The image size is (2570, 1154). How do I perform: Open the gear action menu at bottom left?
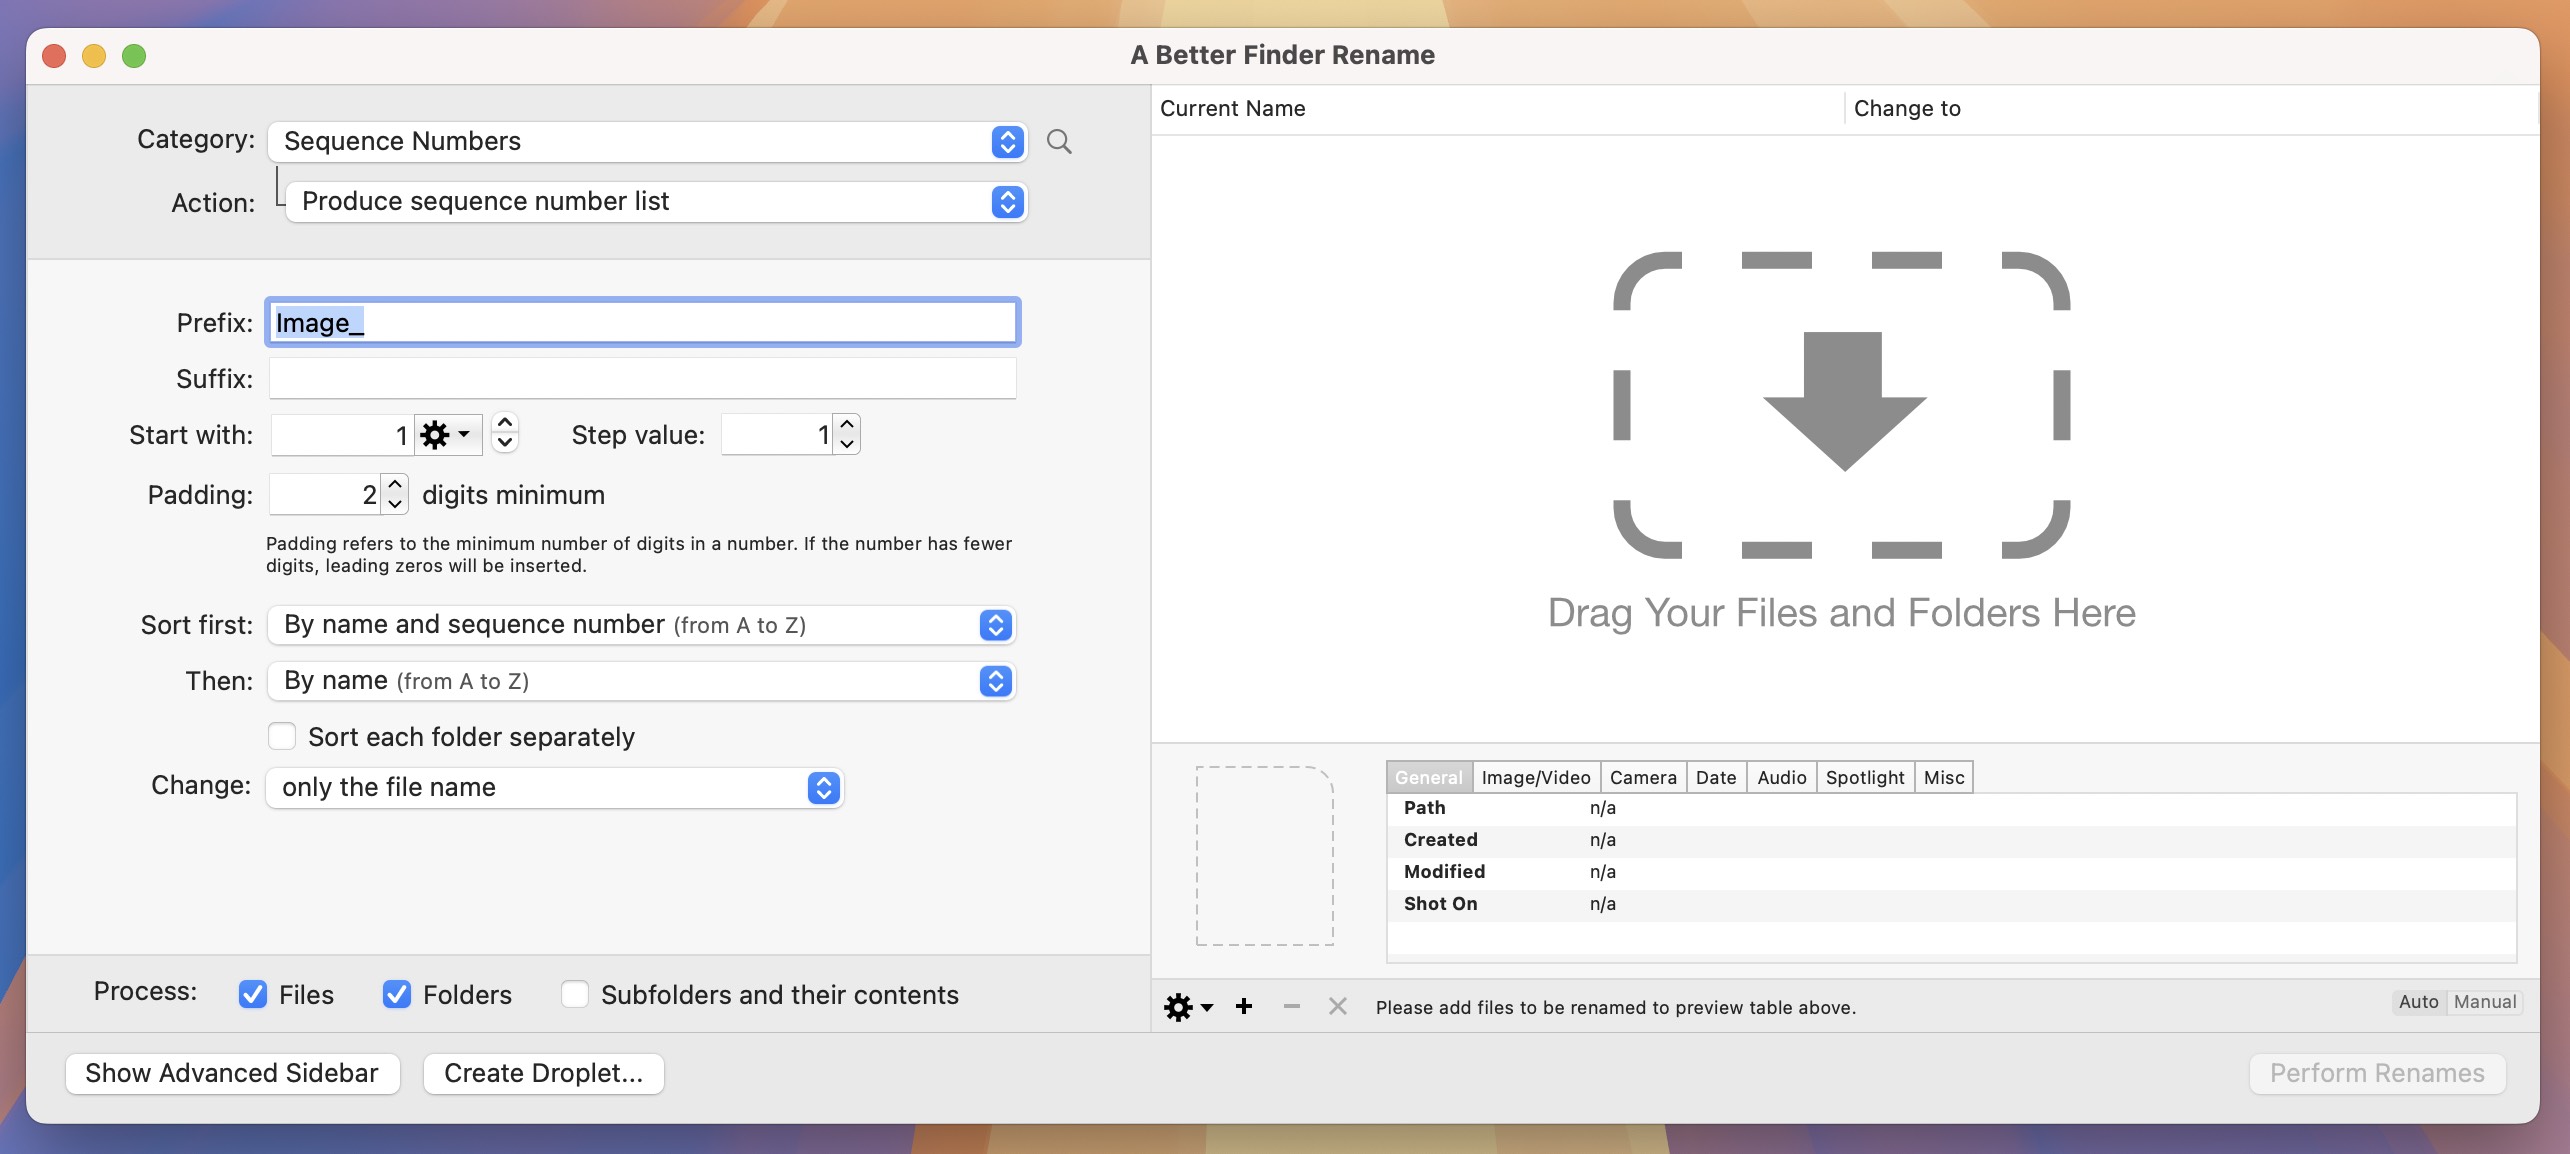1183,1007
